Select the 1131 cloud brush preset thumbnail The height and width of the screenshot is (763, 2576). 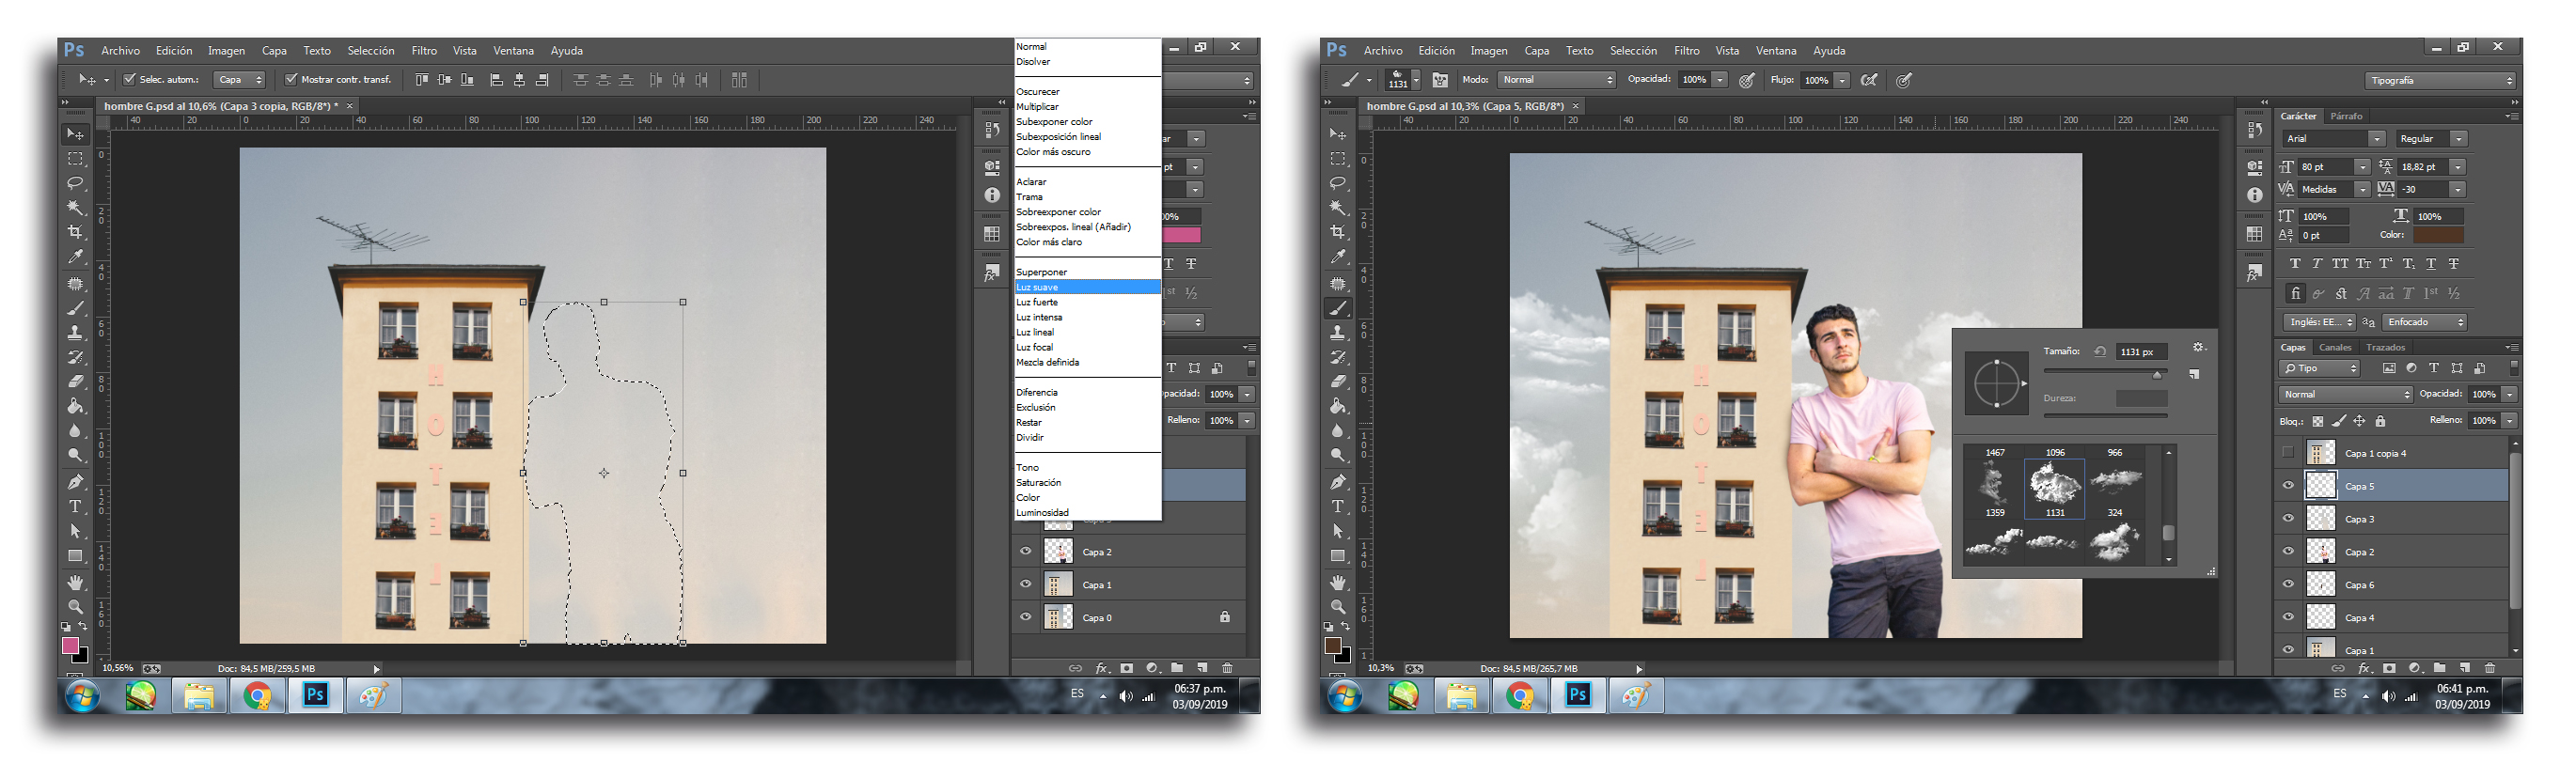2055,488
